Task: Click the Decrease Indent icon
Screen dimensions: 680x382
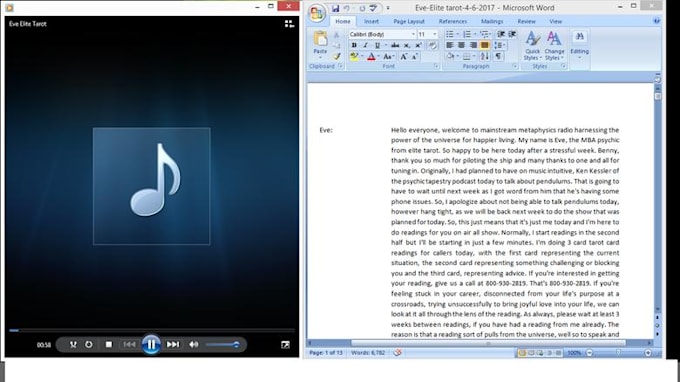Action: pos(501,34)
